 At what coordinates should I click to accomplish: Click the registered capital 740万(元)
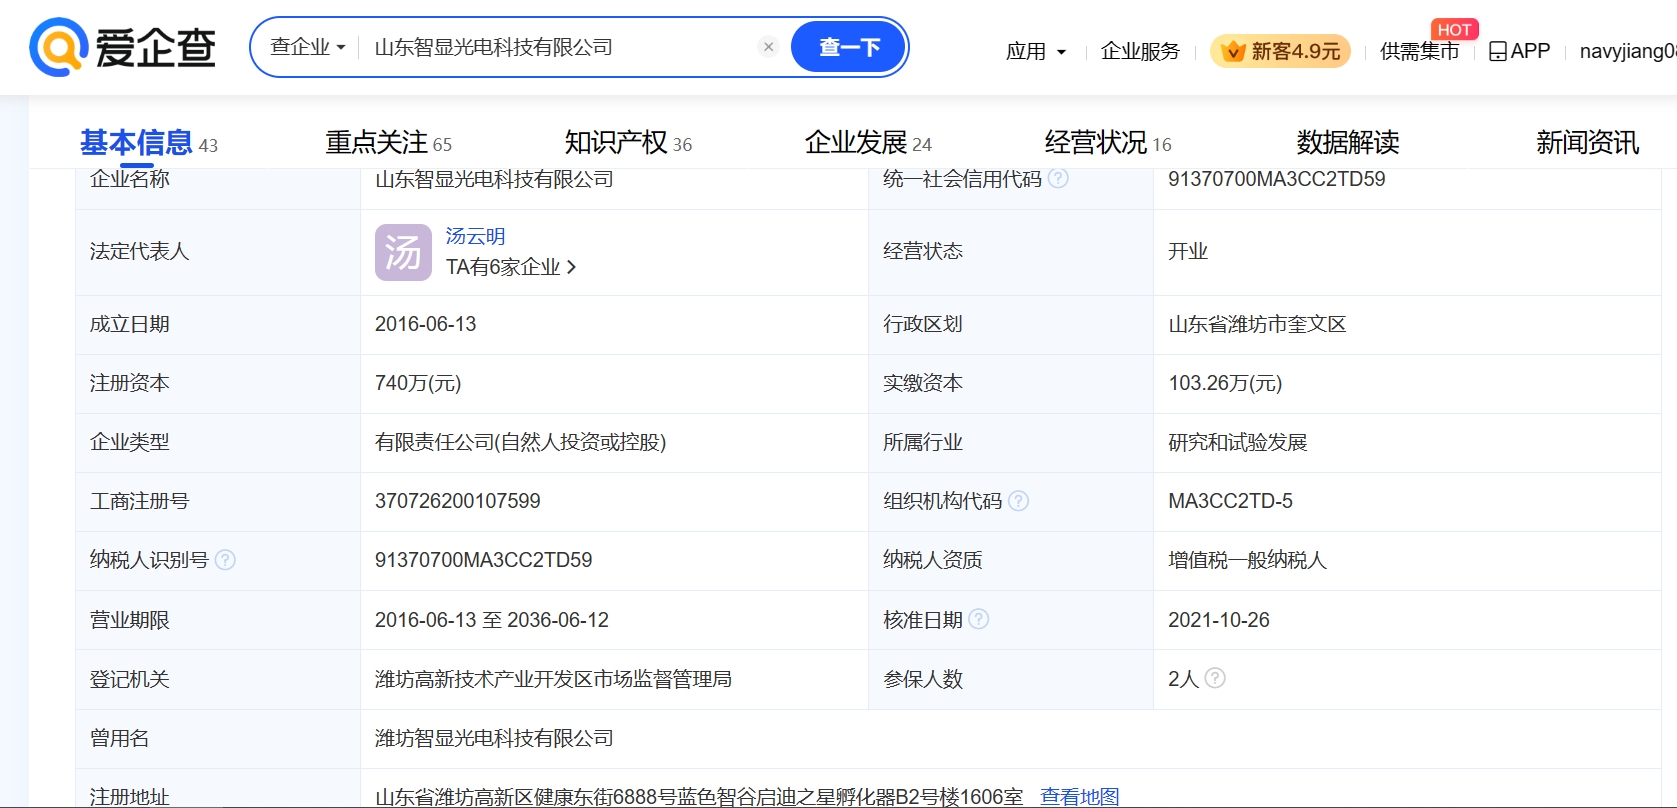click(x=418, y=383)
